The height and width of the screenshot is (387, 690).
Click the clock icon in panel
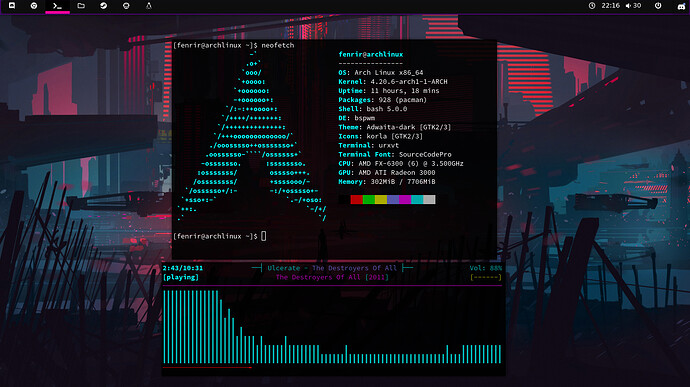click(592, 6)
